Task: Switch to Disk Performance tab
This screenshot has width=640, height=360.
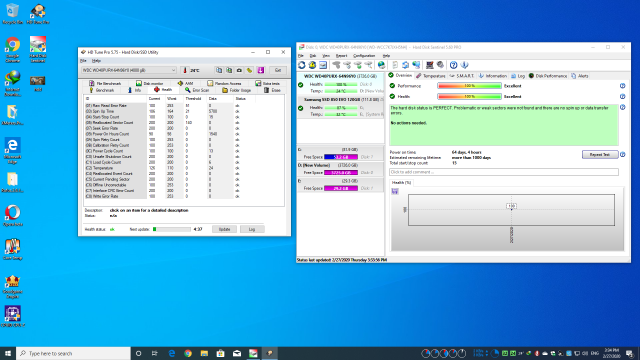Action: (x=548, y=76)
